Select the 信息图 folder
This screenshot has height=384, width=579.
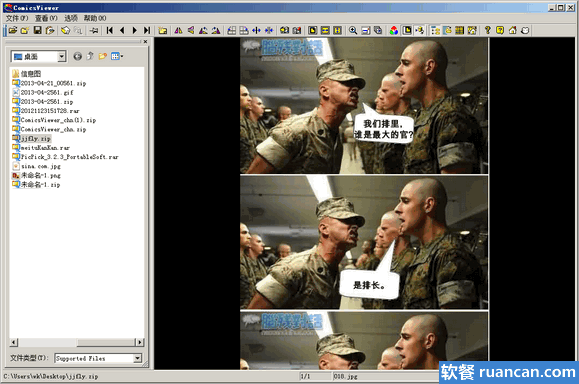click(x=27, y=74)
